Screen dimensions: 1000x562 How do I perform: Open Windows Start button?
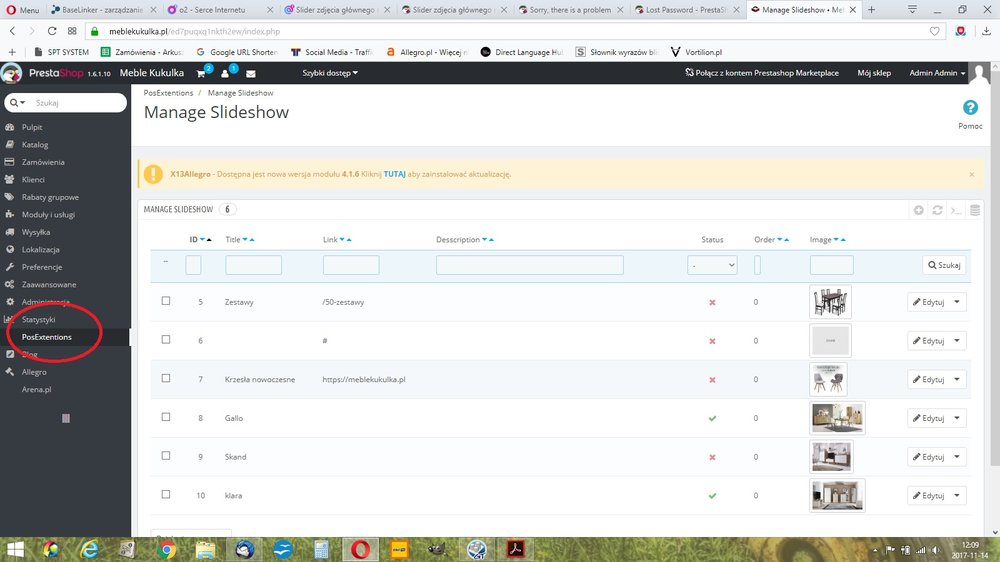click(15, 549)
